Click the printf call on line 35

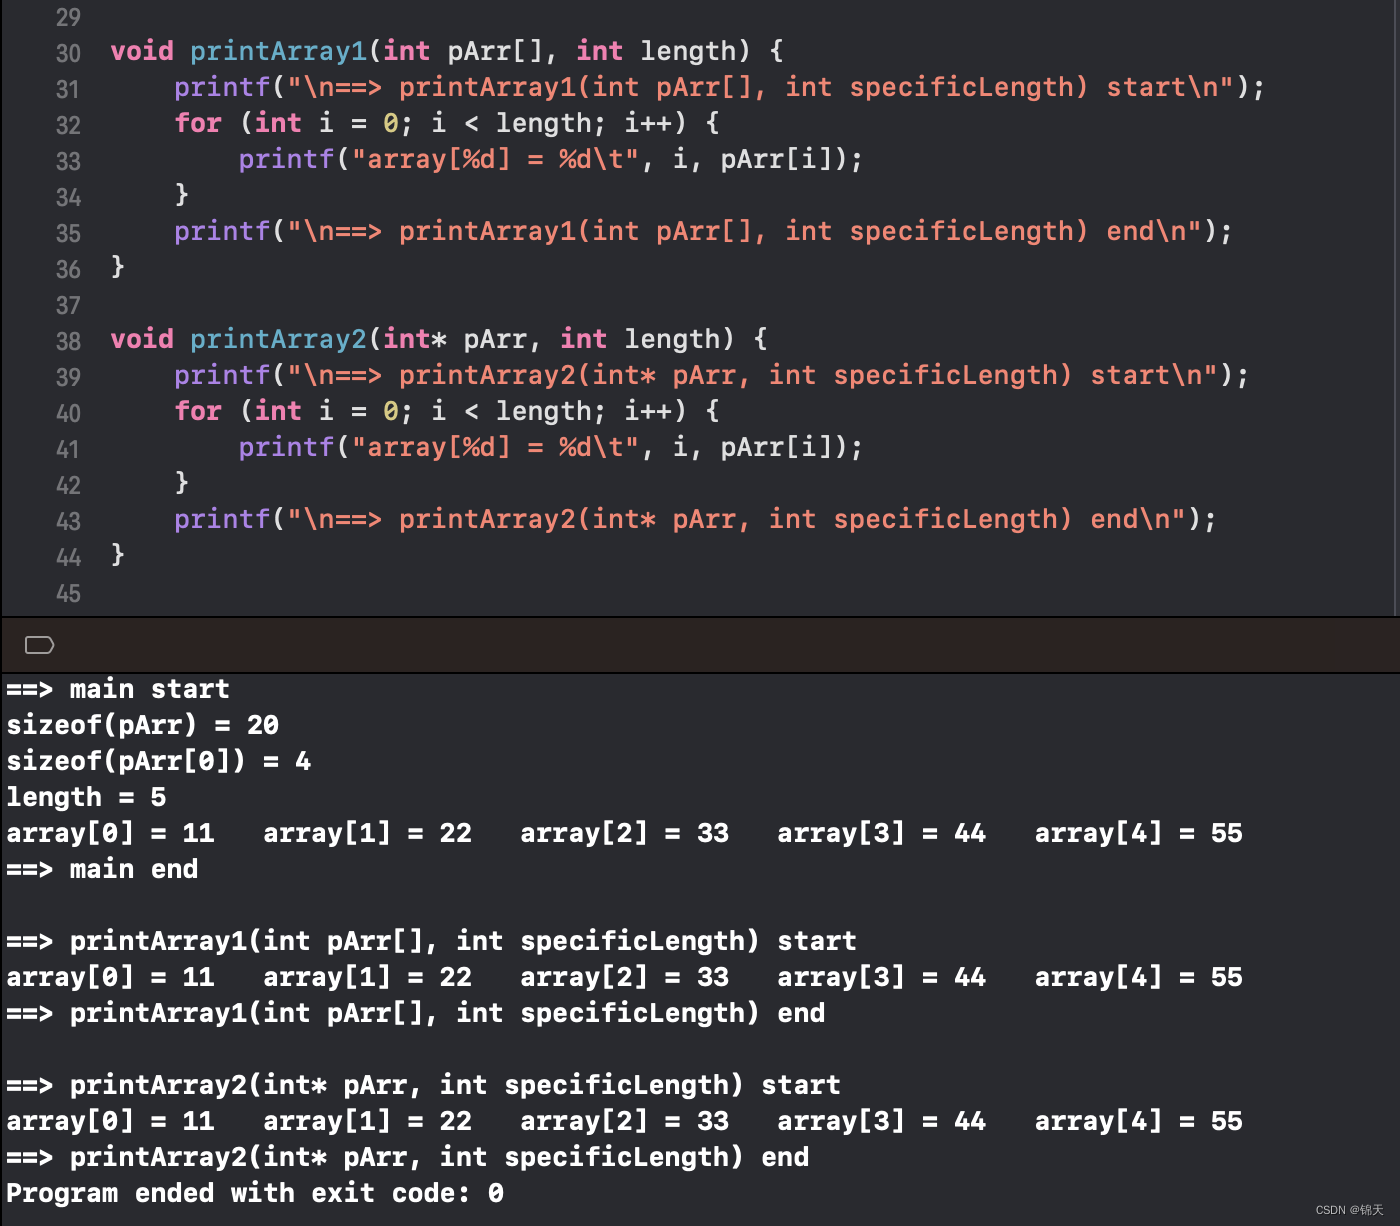point(222,231)
